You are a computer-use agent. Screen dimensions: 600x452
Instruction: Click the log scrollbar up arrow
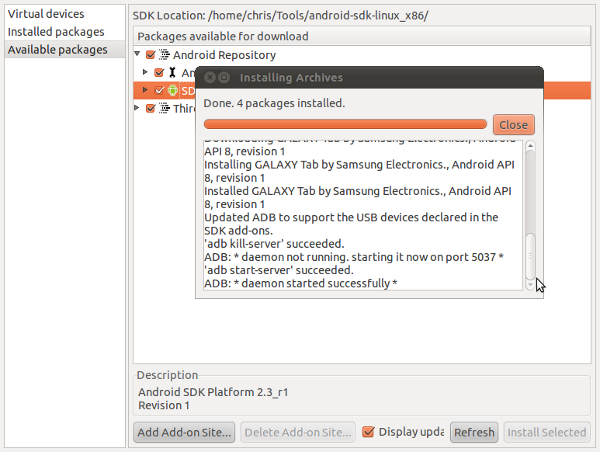click(530, 146)
